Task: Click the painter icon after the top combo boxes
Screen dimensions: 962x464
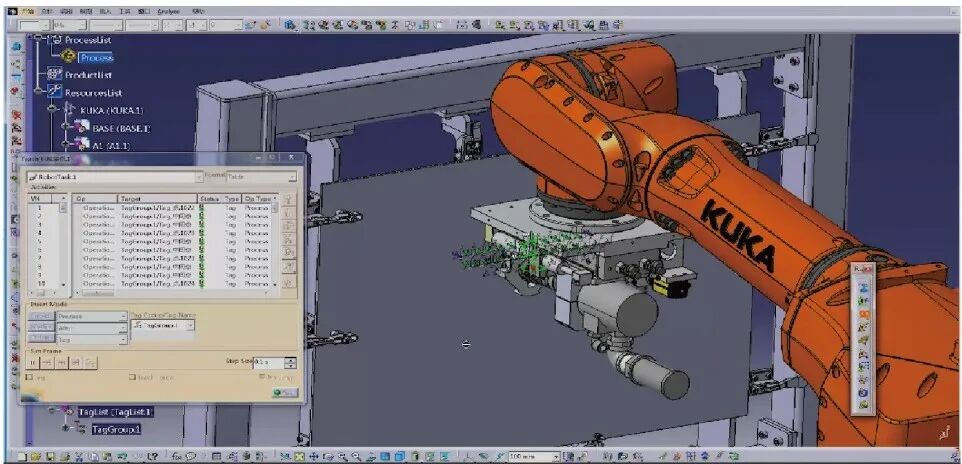Action: click(250, 25)
